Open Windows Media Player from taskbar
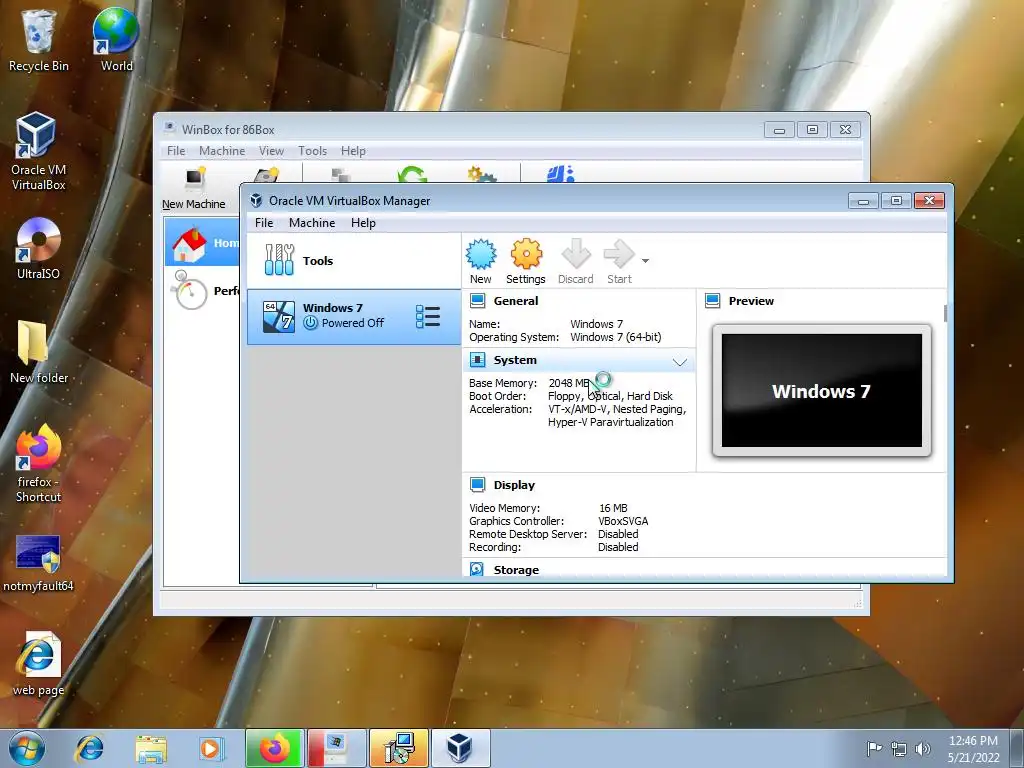This screenshot has width=1024, height=768. 212,748
